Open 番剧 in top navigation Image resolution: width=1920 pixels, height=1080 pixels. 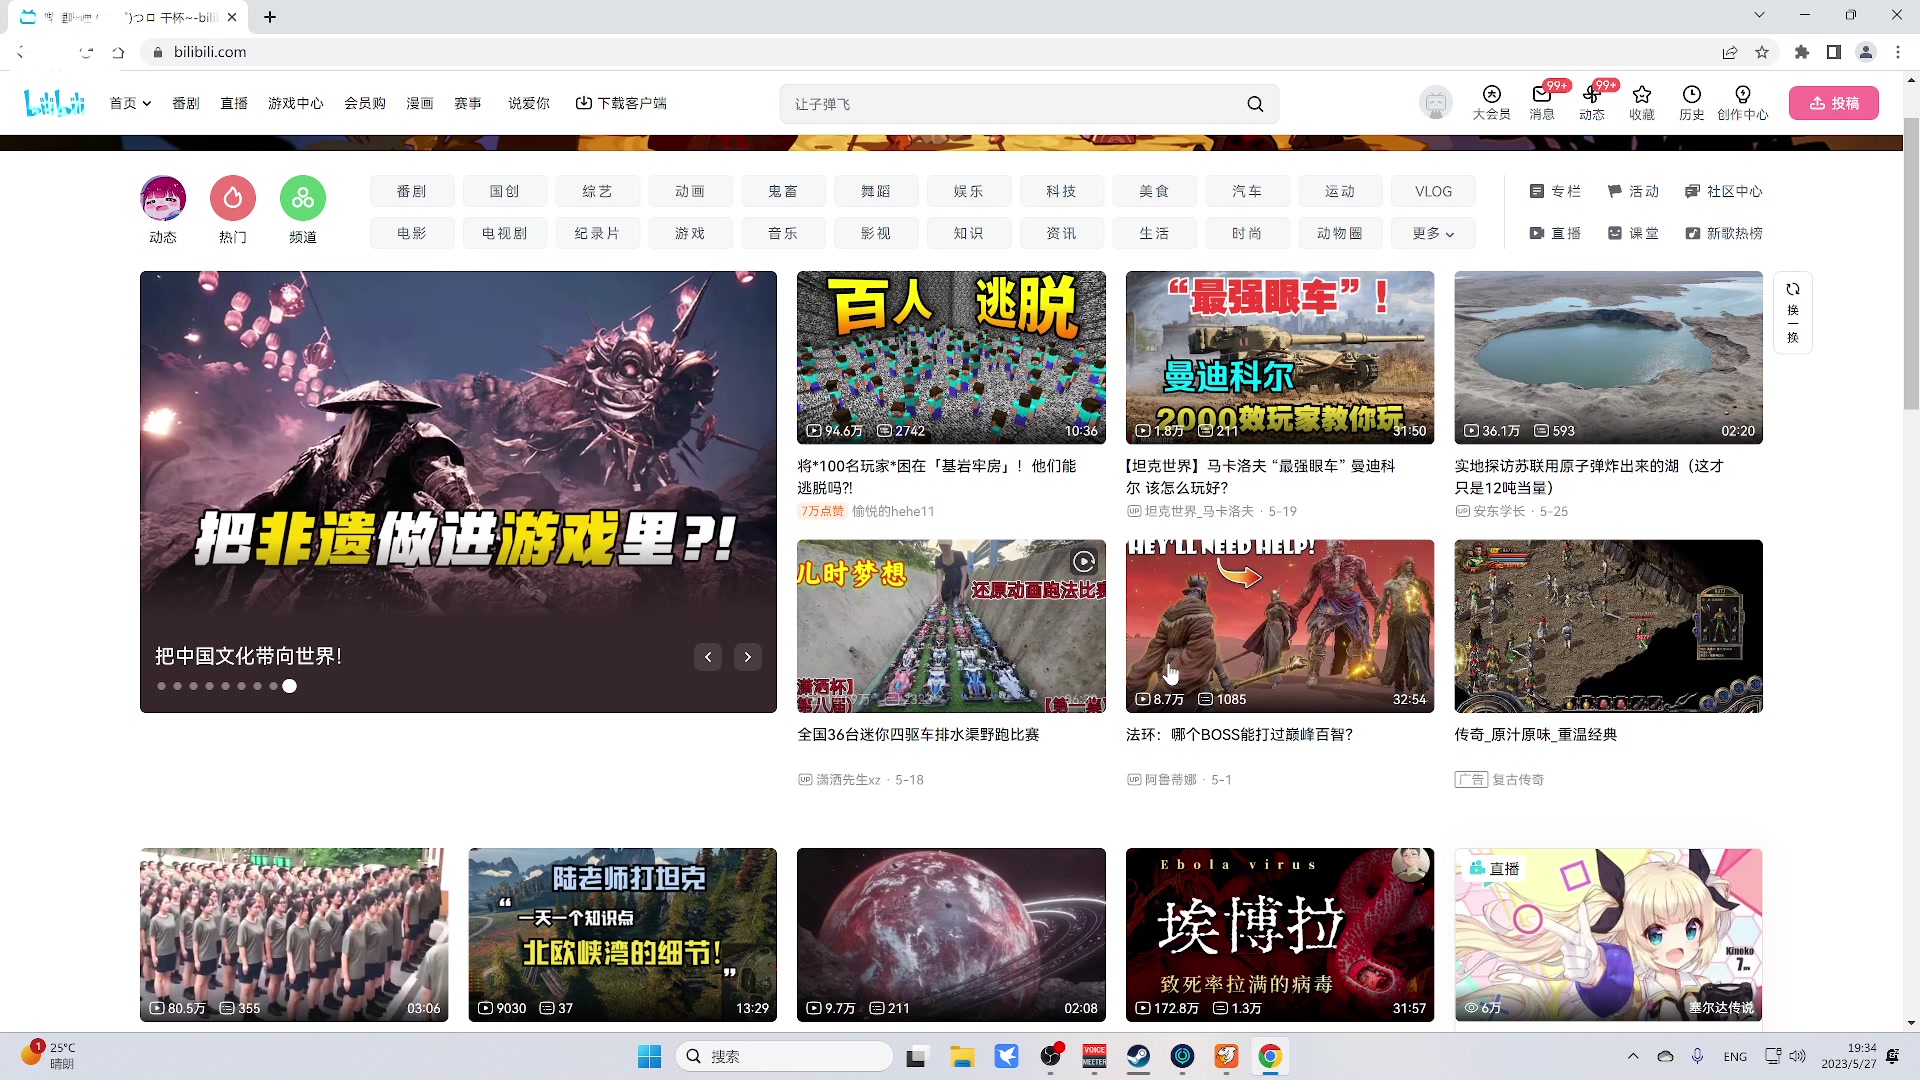point(186,103)
